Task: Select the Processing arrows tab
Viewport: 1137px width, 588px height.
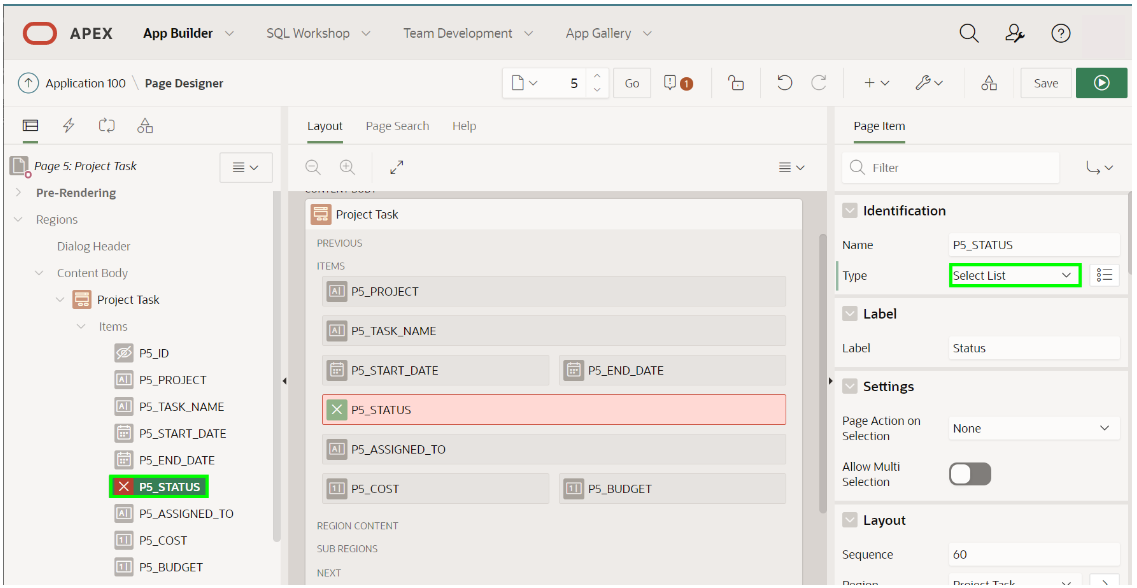Action: [107, 126]
